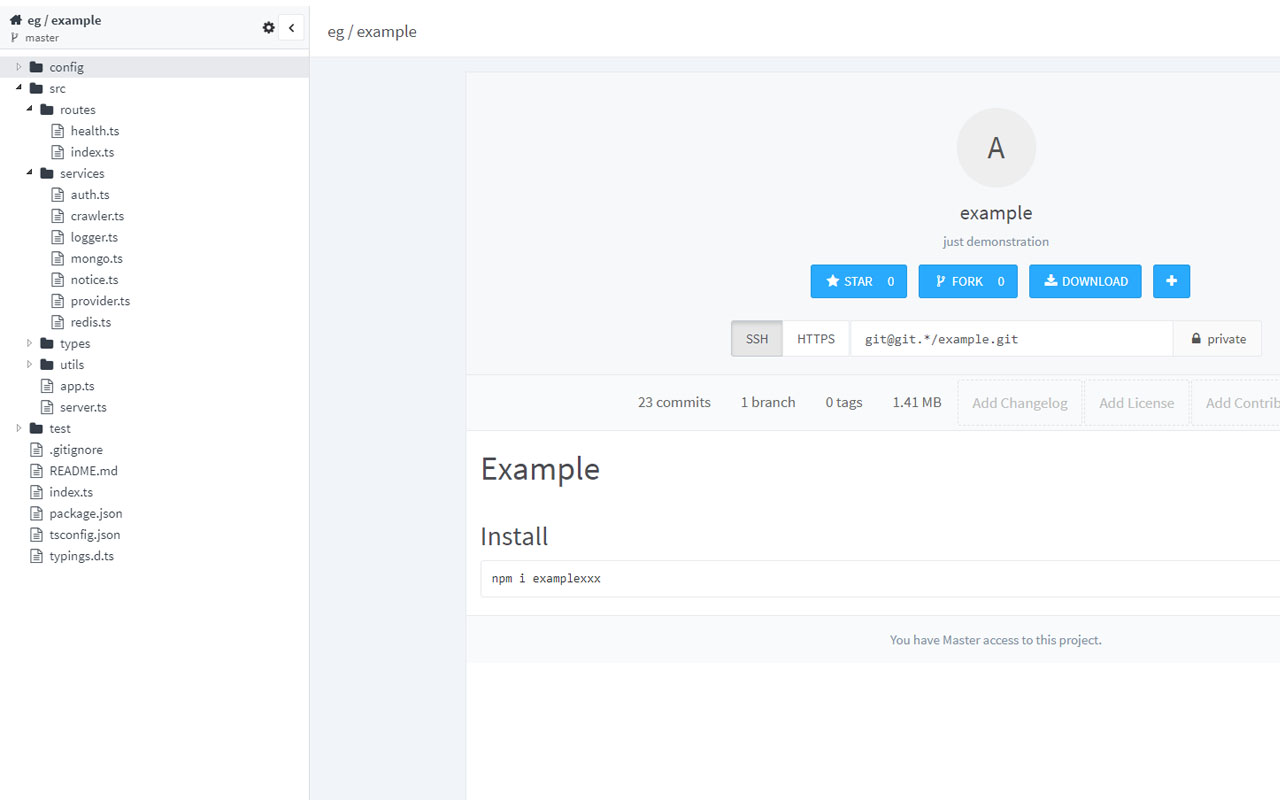Screen dimensions: 1280x800
Task: Open the 1 branch link
Action: click(x=768, y=402)
